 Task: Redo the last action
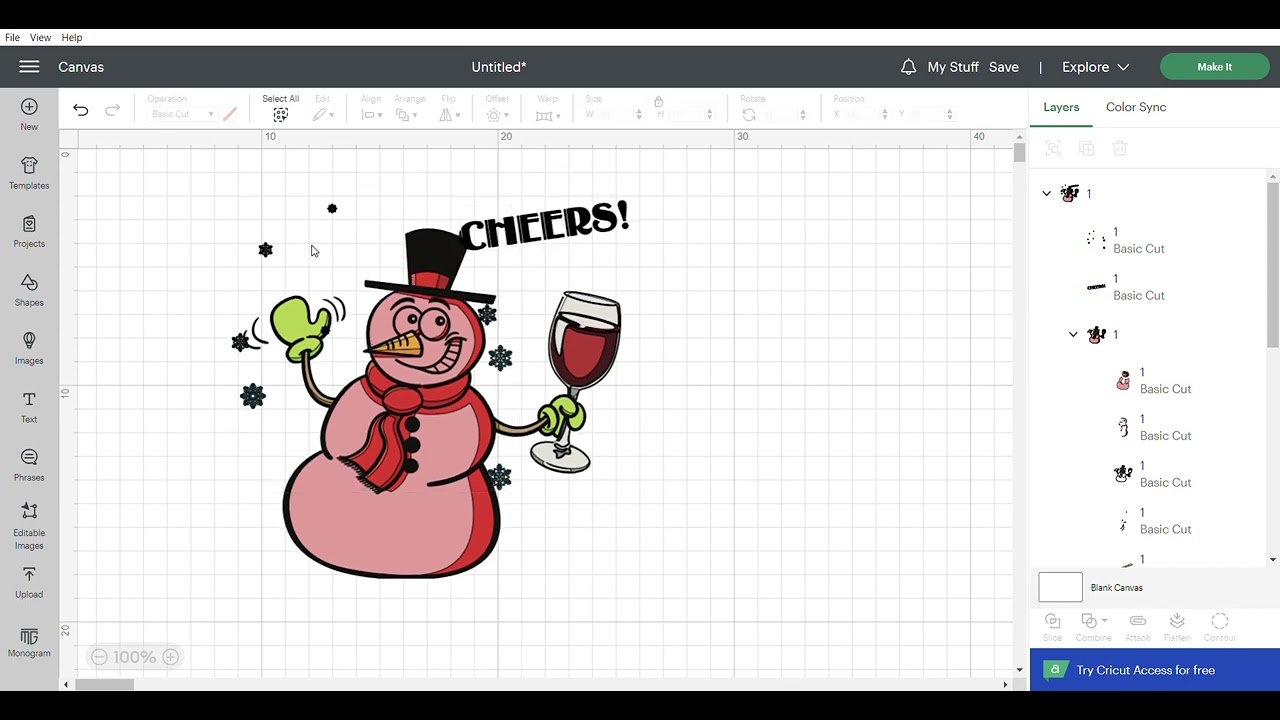[x=113, y=111]
